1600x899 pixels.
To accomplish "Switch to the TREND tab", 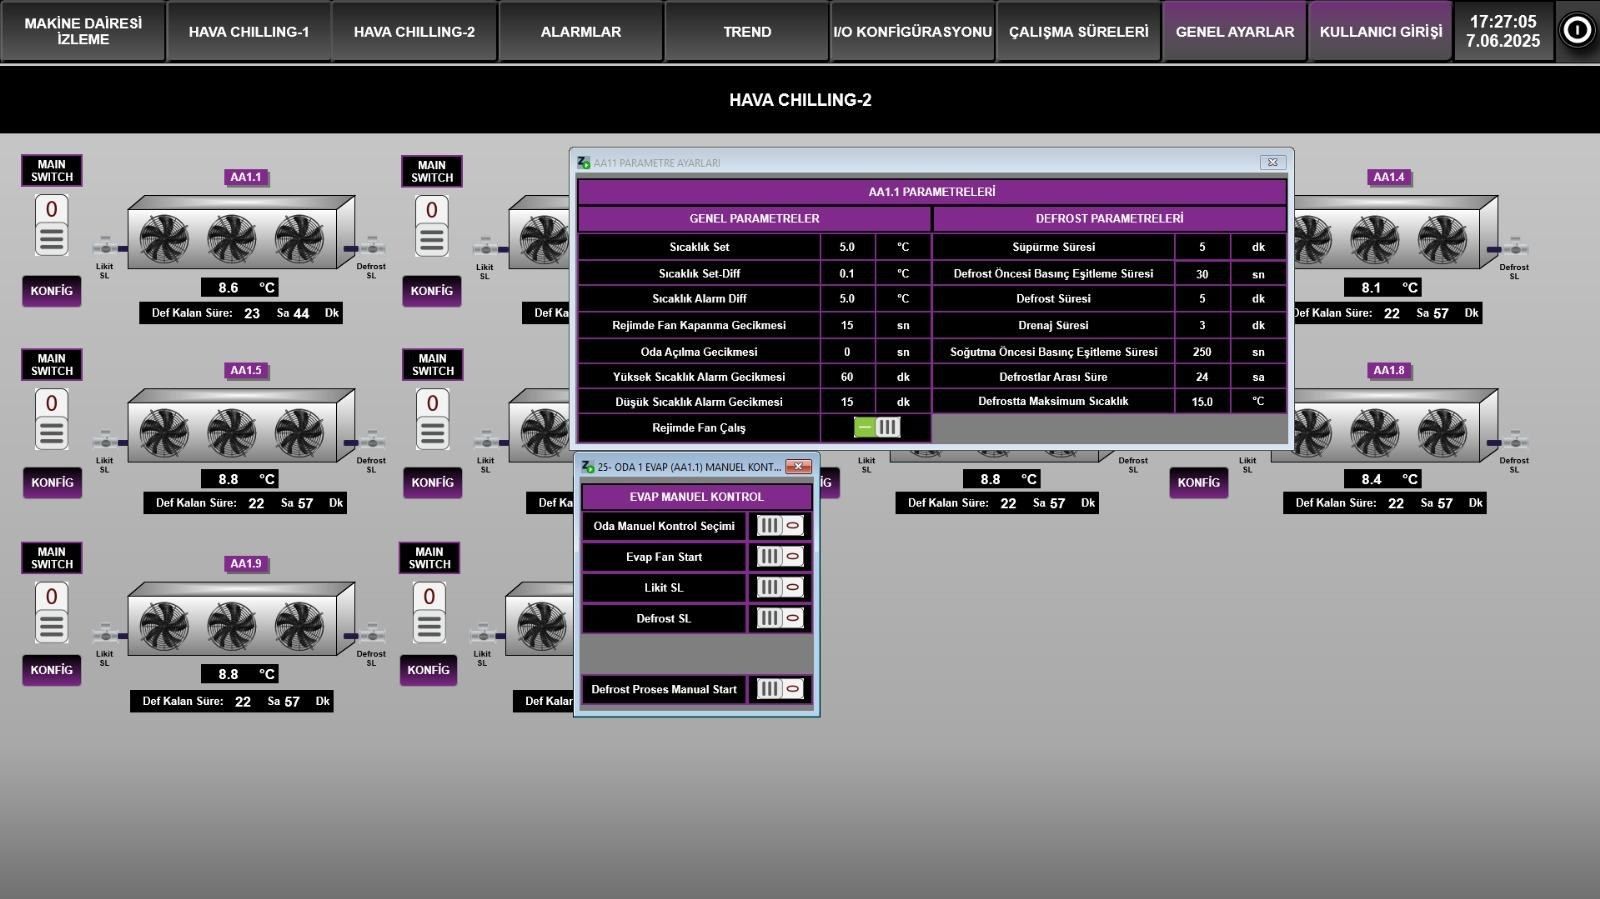I will [747, 32].
